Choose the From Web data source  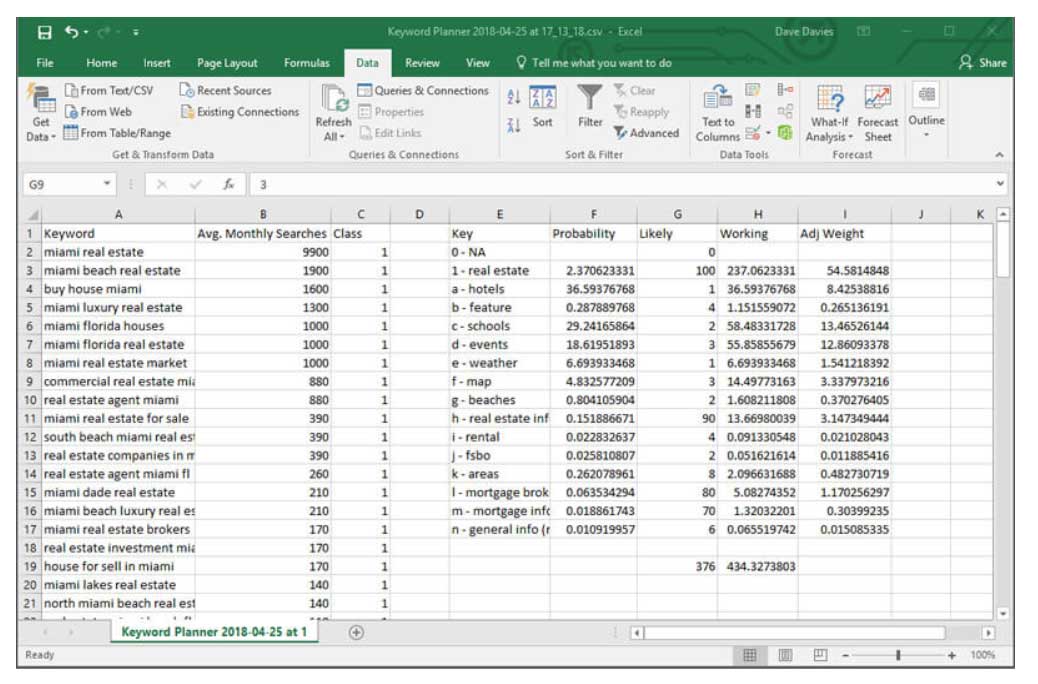click(98, 112)
